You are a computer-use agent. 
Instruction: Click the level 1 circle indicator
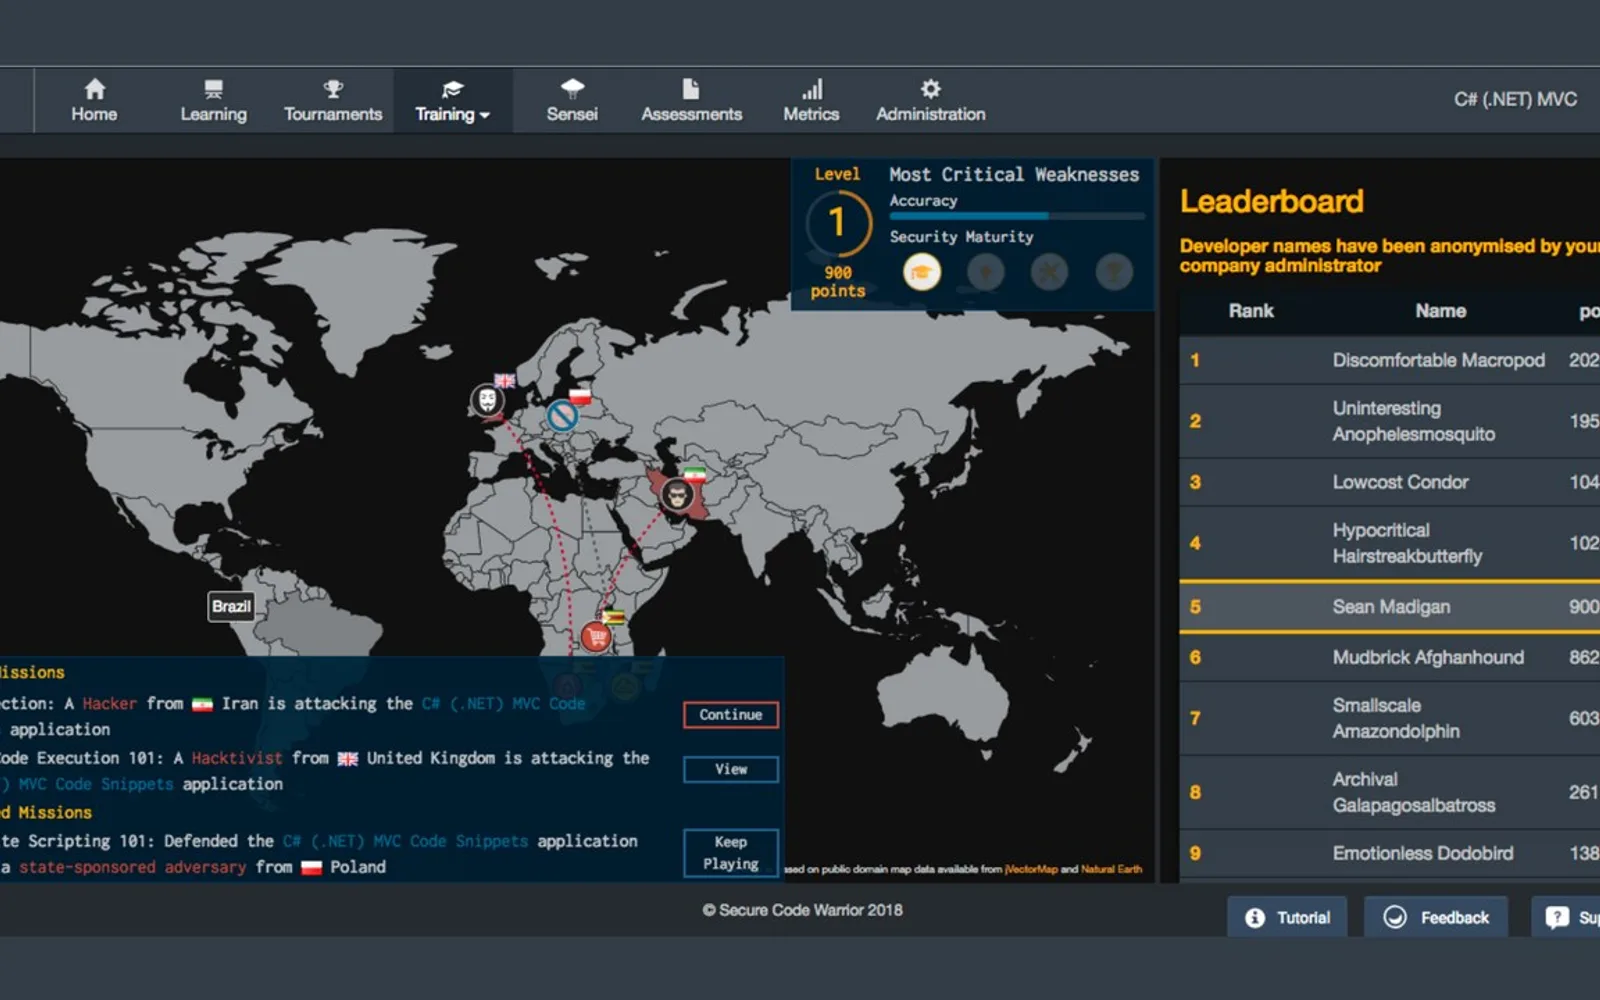(838, 223)
